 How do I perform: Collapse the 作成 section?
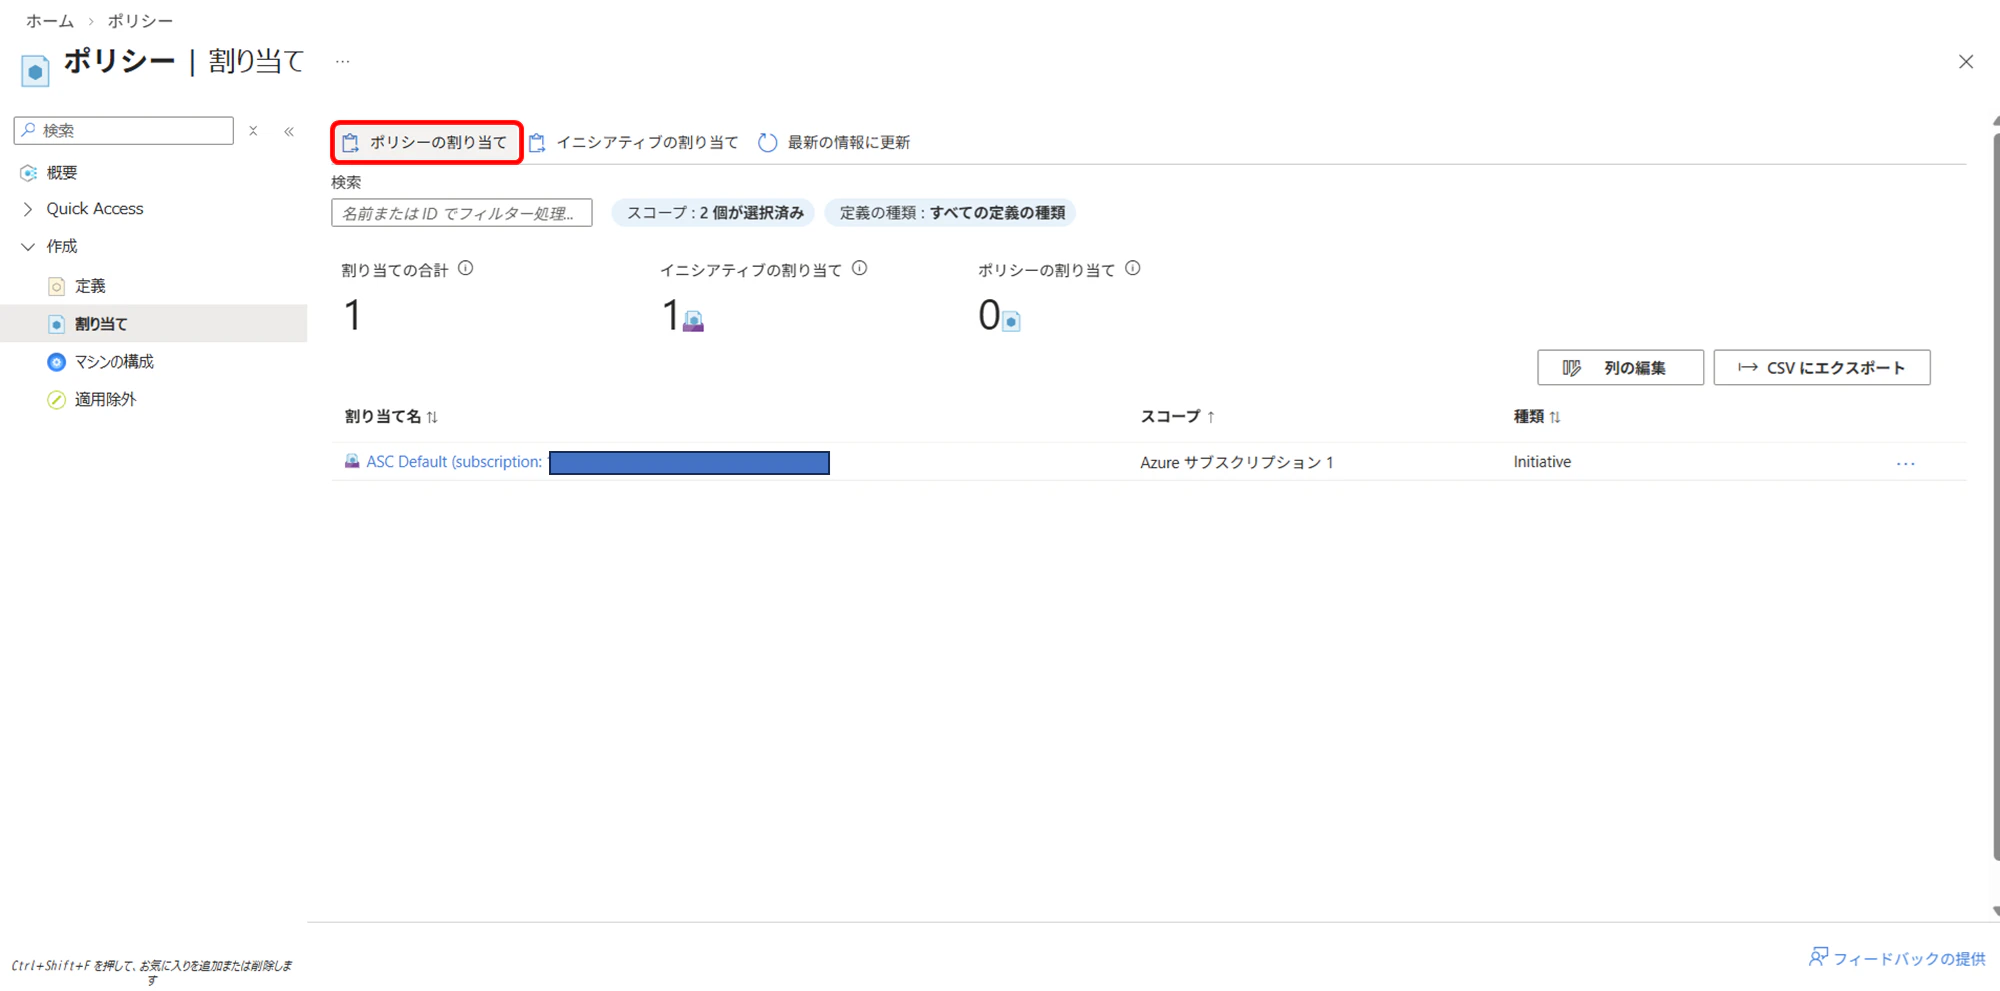(28, 246)
